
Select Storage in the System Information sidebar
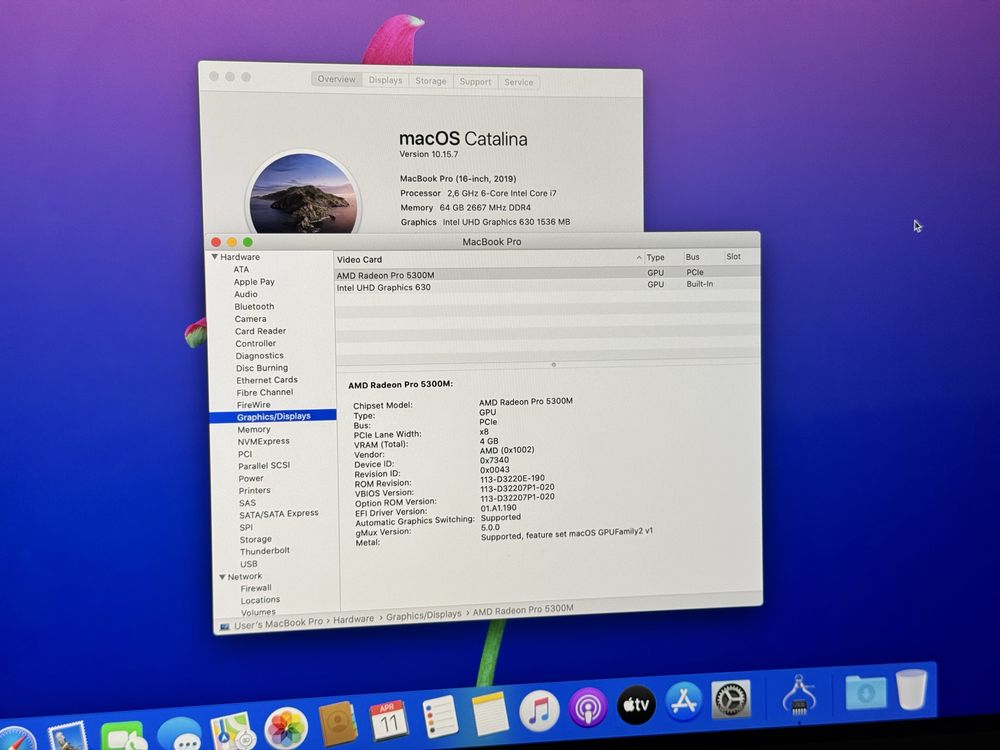(256, 539)
